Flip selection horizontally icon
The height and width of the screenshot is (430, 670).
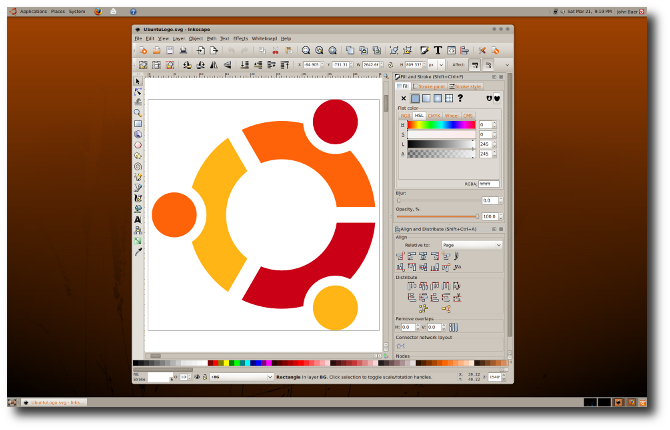pos(214,65)
